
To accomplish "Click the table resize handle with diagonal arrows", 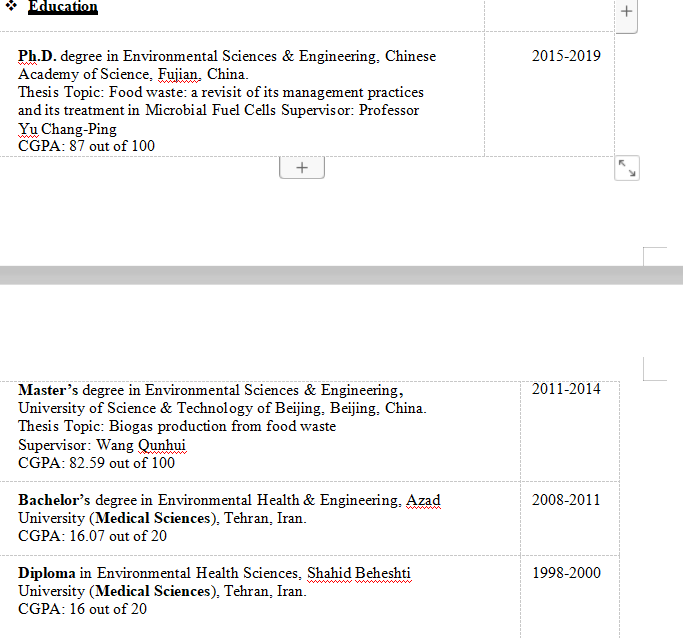I will pyautogui.click(x=626, y=168).
